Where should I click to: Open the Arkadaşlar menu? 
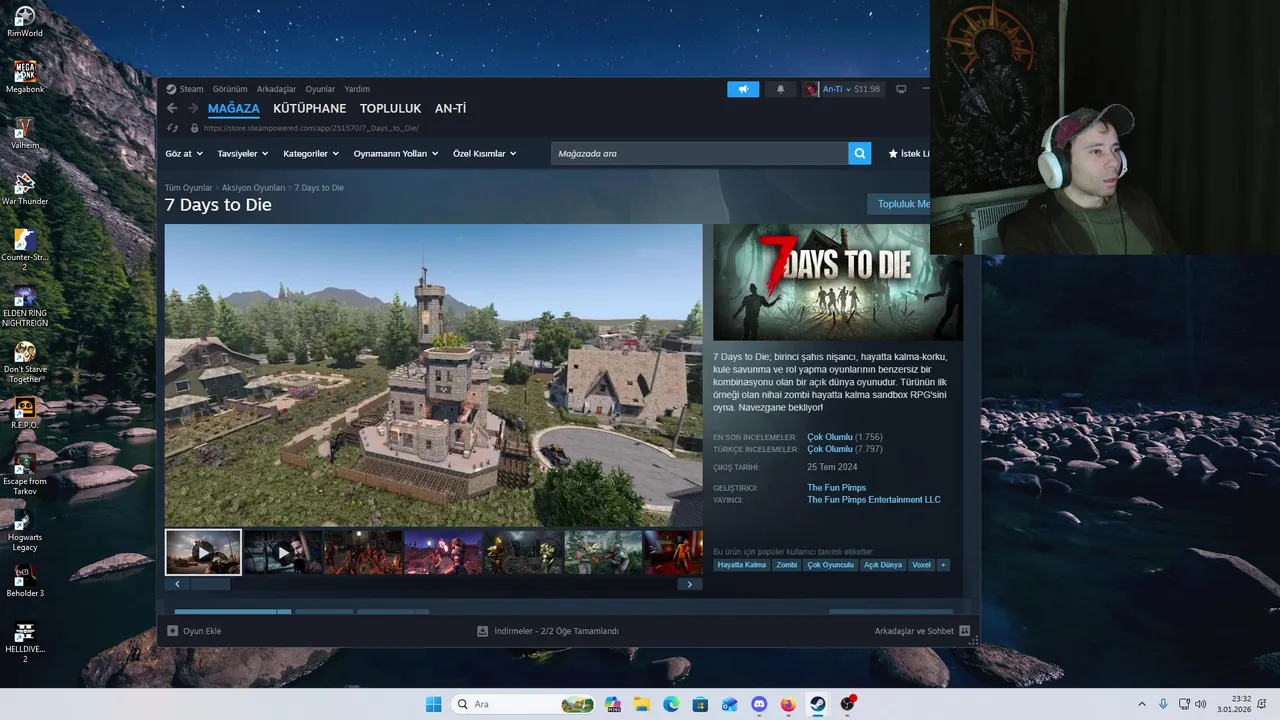tap(276, 89)
